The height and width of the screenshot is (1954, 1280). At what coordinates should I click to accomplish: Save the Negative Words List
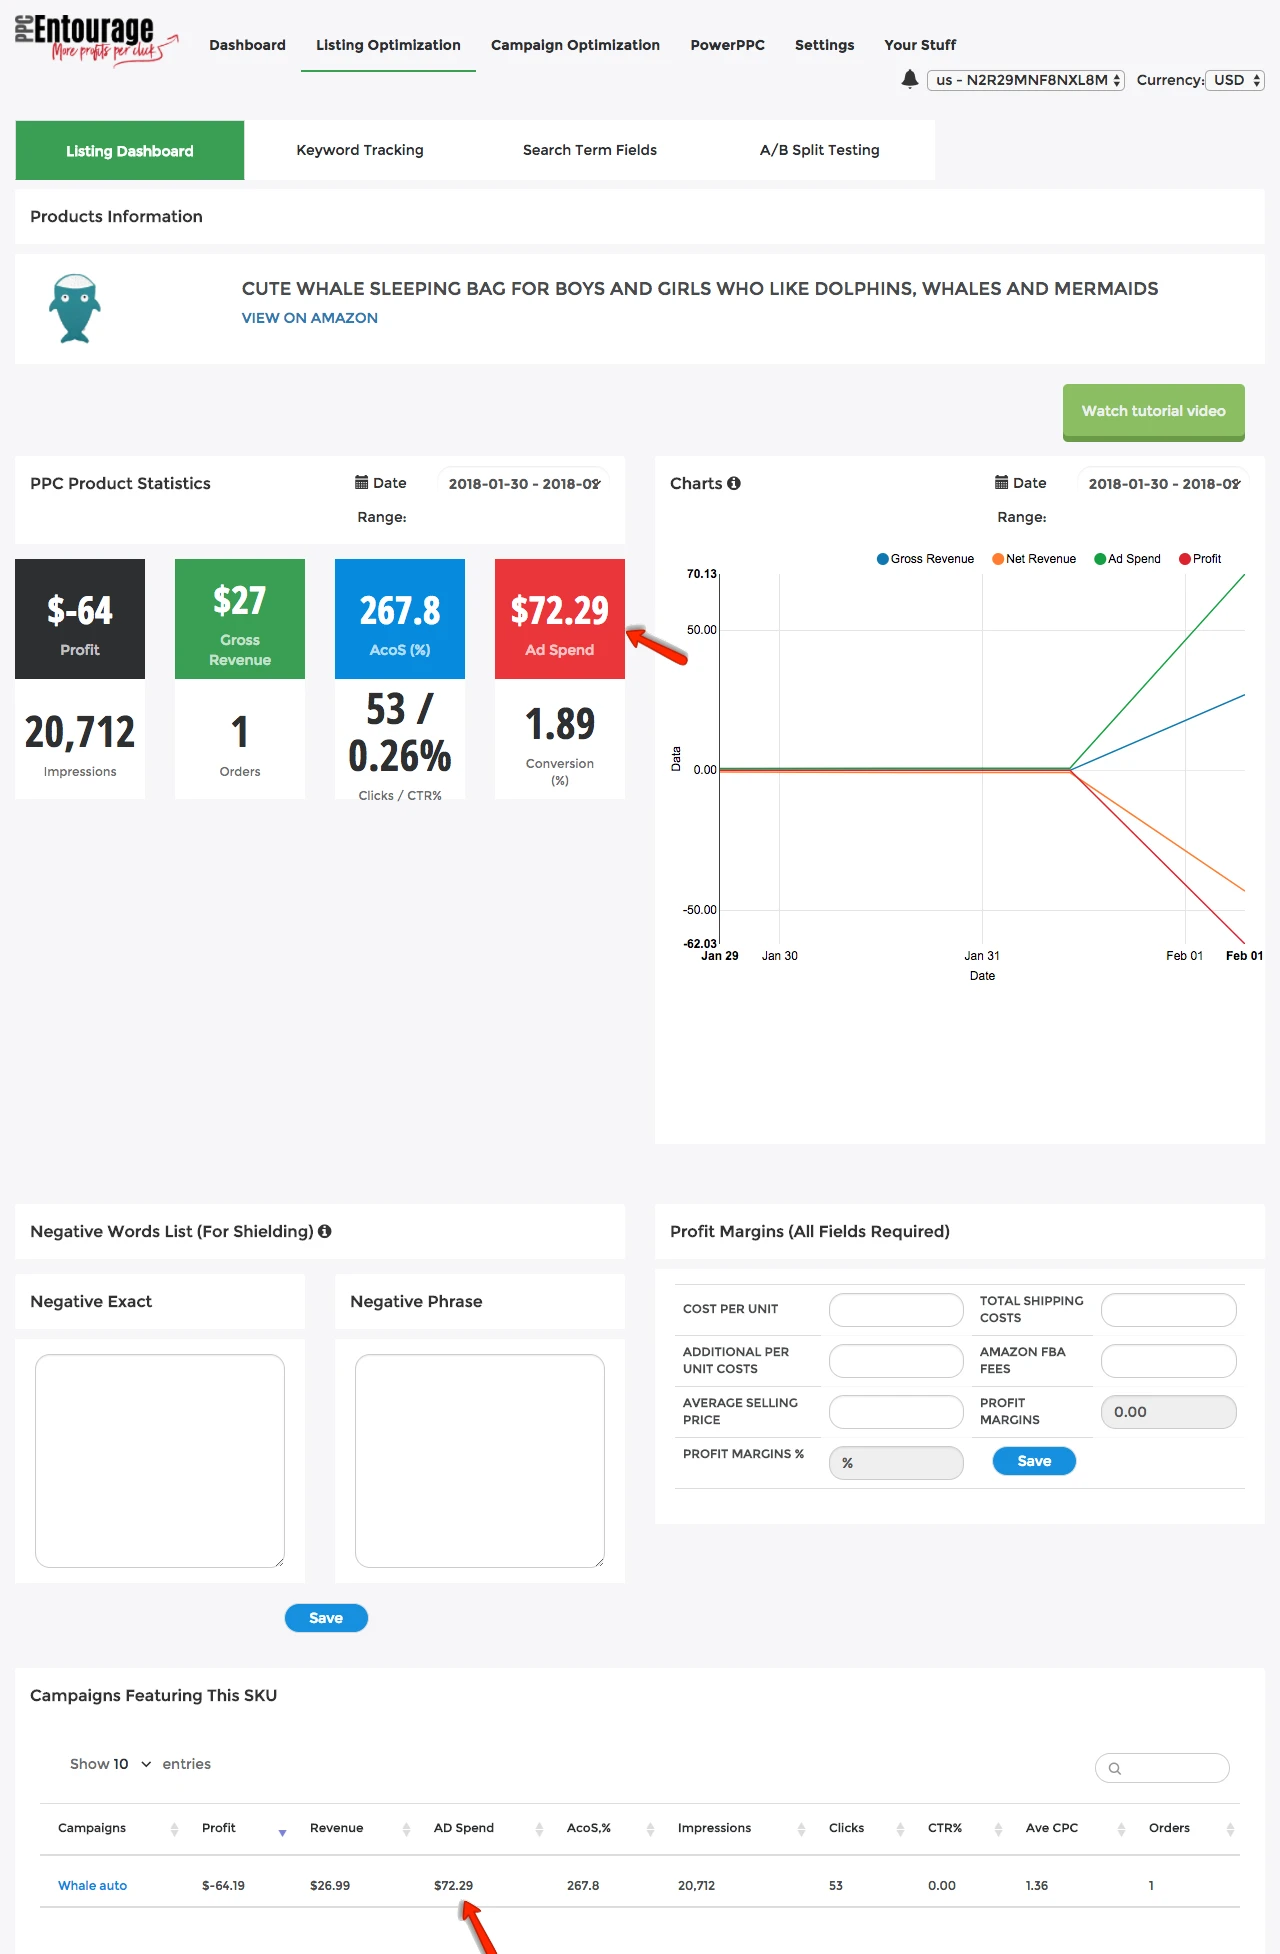pyautogui.click(x=326, y=1618)
